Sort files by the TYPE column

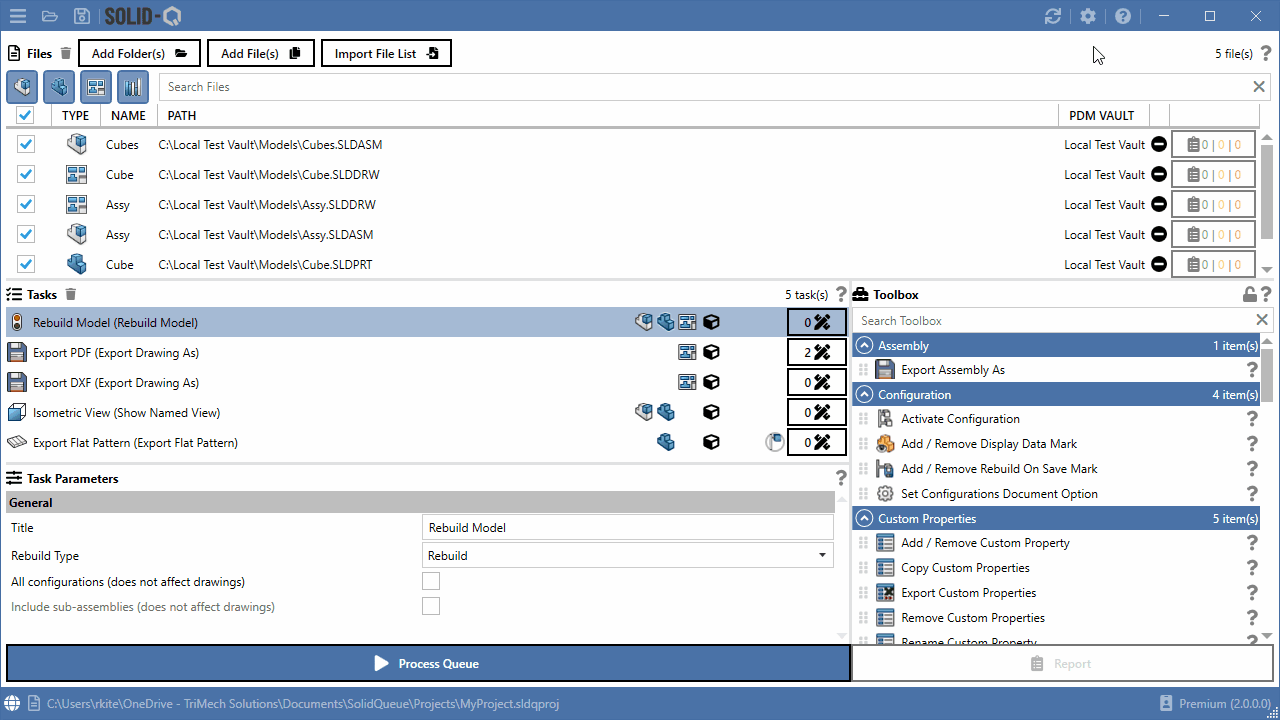76,115
